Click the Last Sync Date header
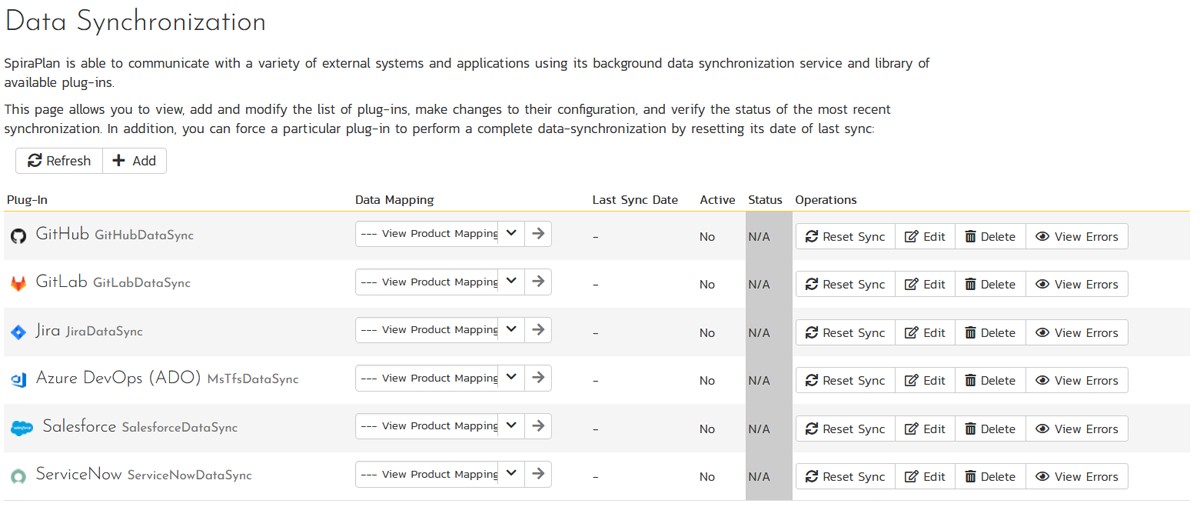The height and width of the screenshot is (507, 1200). point(635,200)
